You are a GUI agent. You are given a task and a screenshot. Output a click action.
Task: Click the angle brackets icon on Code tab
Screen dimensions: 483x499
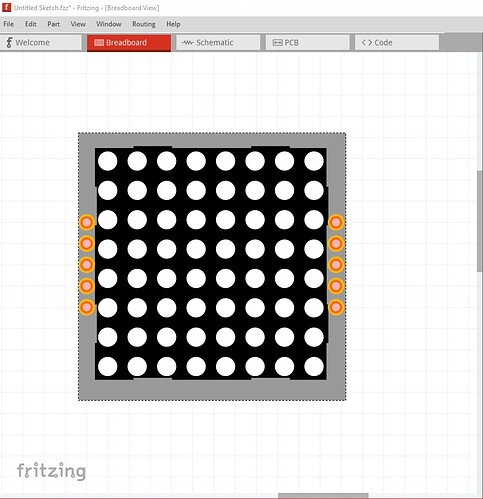[367, 43]
